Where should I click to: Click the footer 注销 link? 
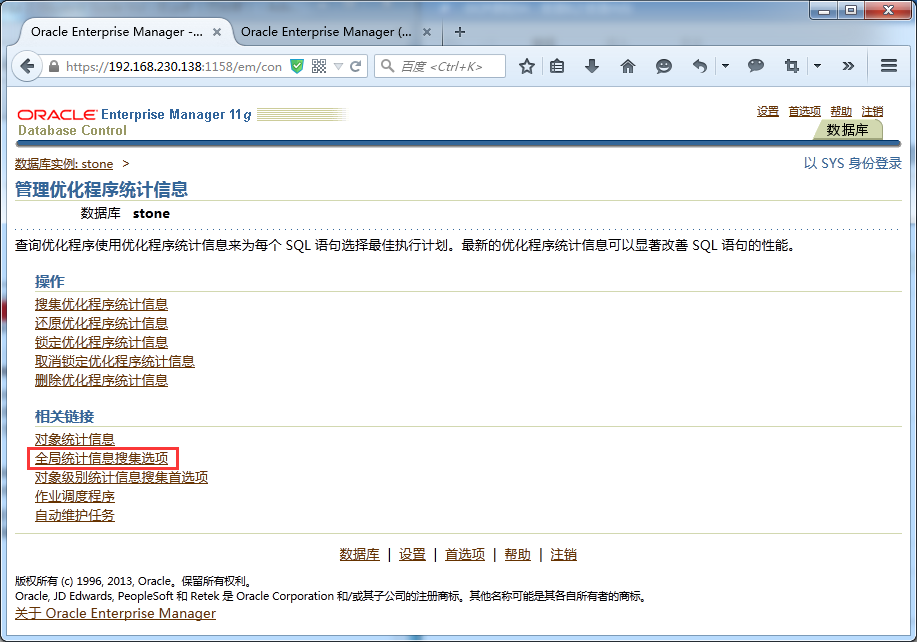(564, 554)
